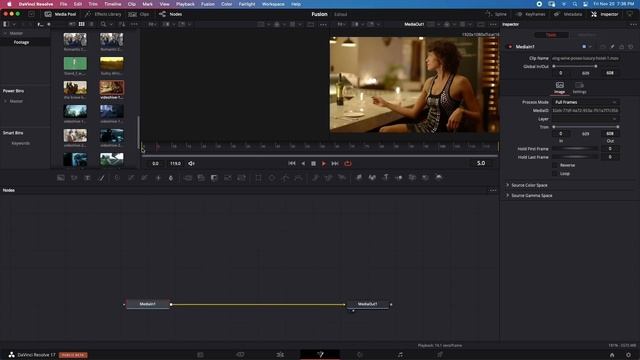Toggle the Inspector panel
Screen dimensions: 640x360
click(604, 14)
